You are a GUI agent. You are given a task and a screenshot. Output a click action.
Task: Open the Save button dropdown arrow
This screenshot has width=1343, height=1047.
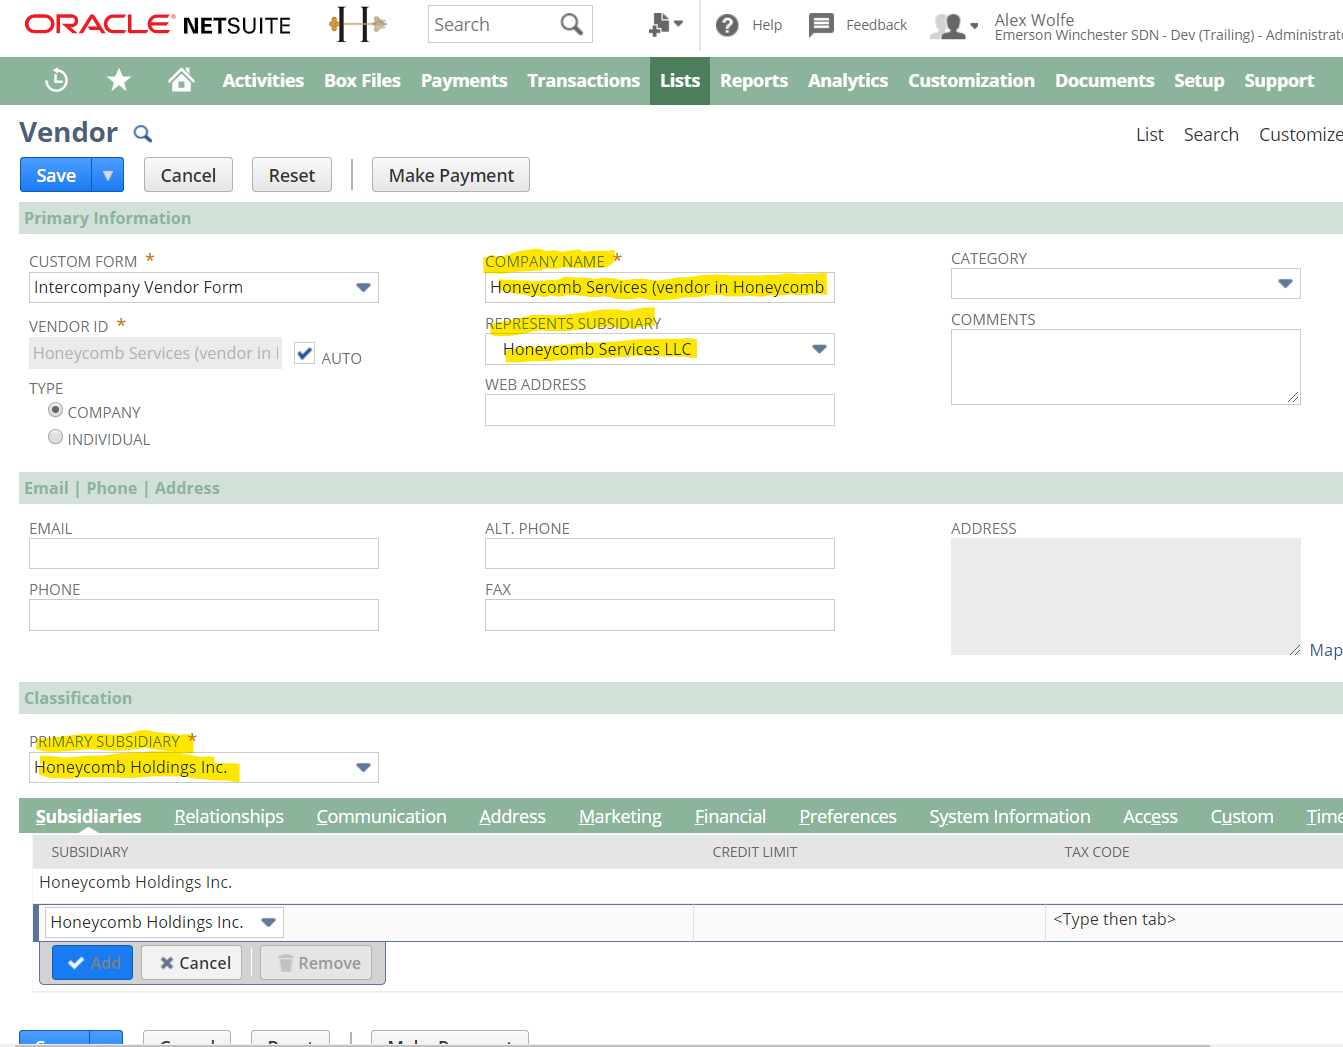tap(108, 175)
